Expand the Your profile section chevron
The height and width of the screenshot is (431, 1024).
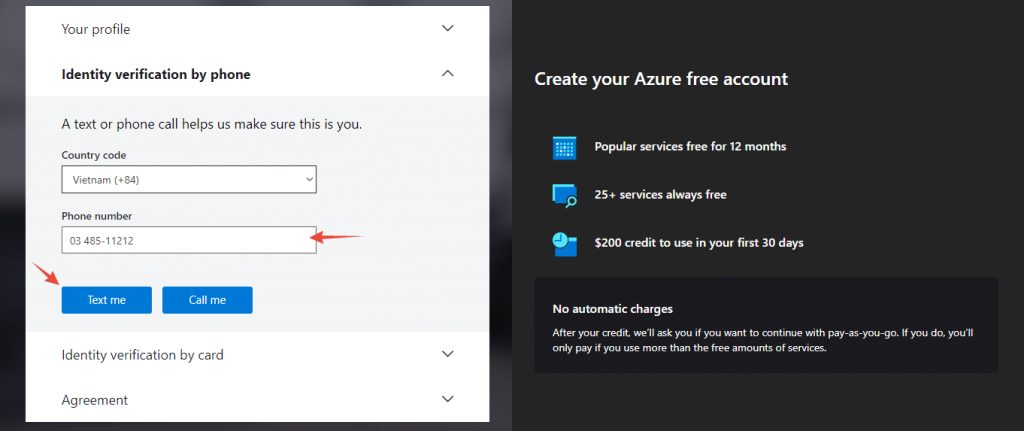(x=447, y=29)
